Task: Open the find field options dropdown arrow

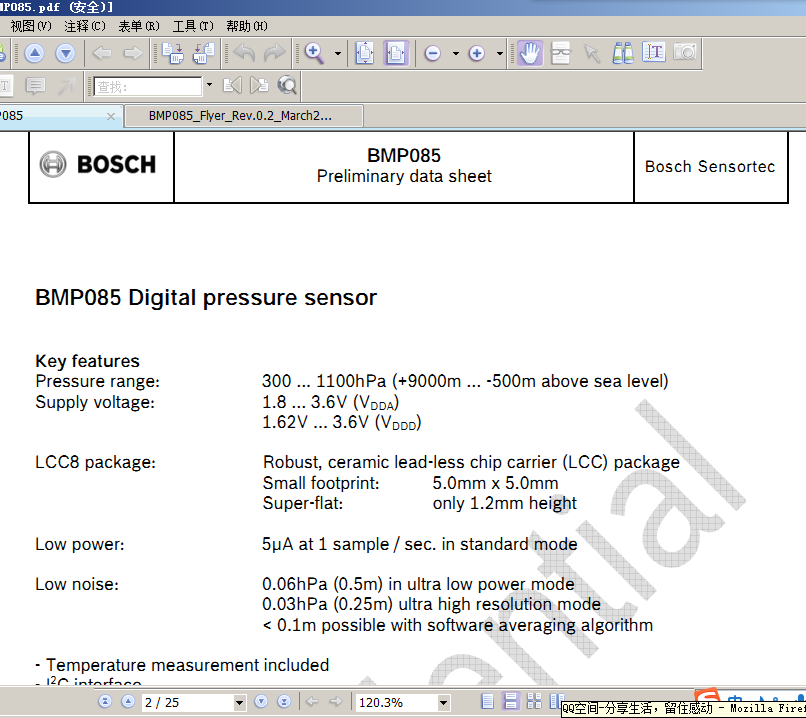Action: 209,85
